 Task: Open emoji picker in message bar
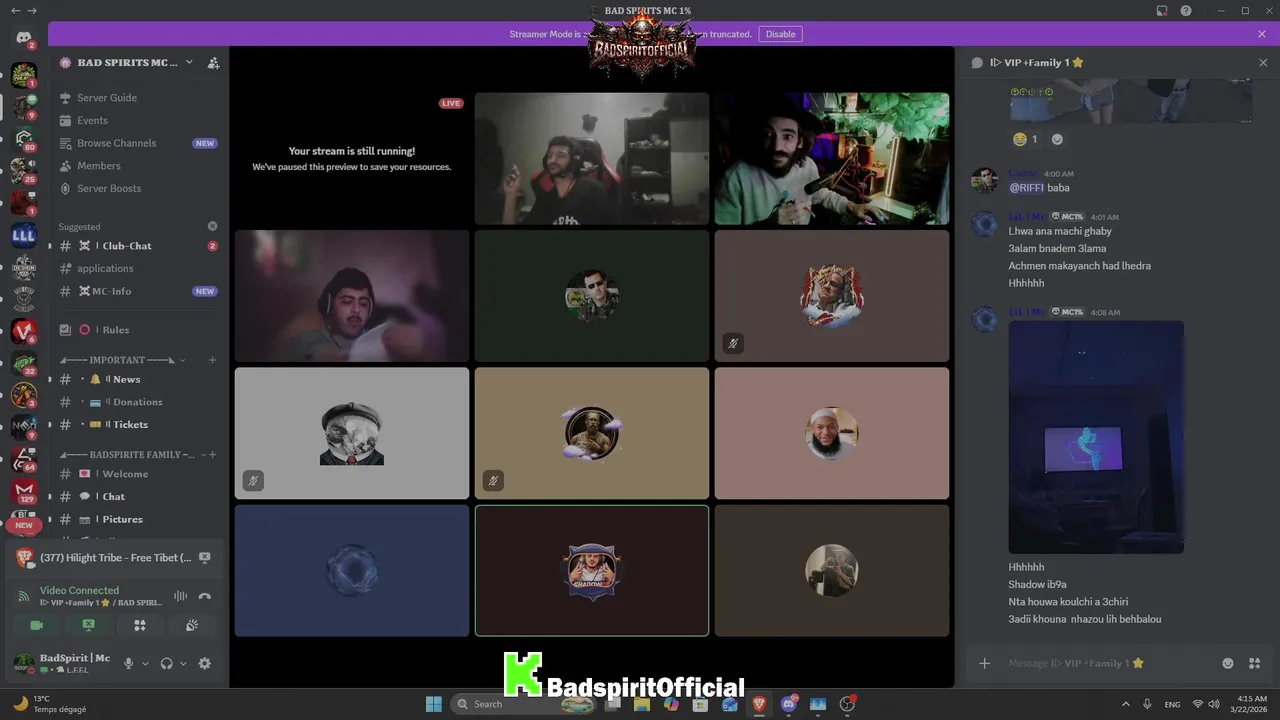1228,663
